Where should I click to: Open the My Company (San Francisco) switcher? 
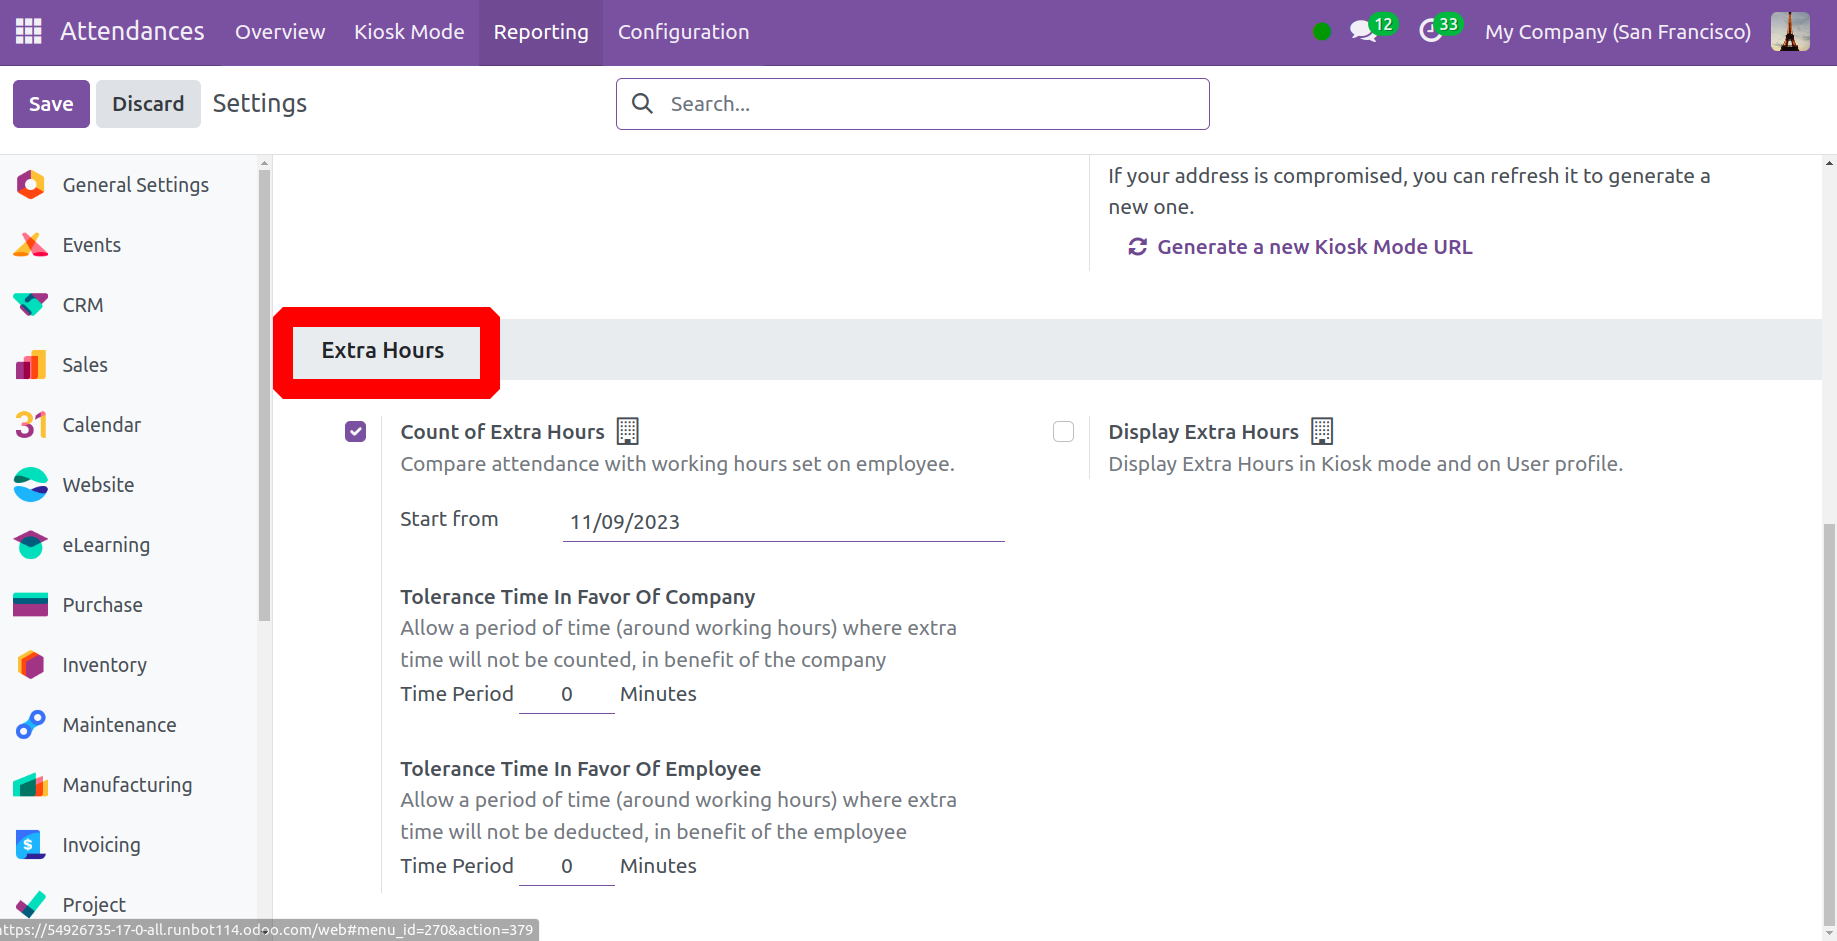pyautogui.click(x=1617, y=32)
